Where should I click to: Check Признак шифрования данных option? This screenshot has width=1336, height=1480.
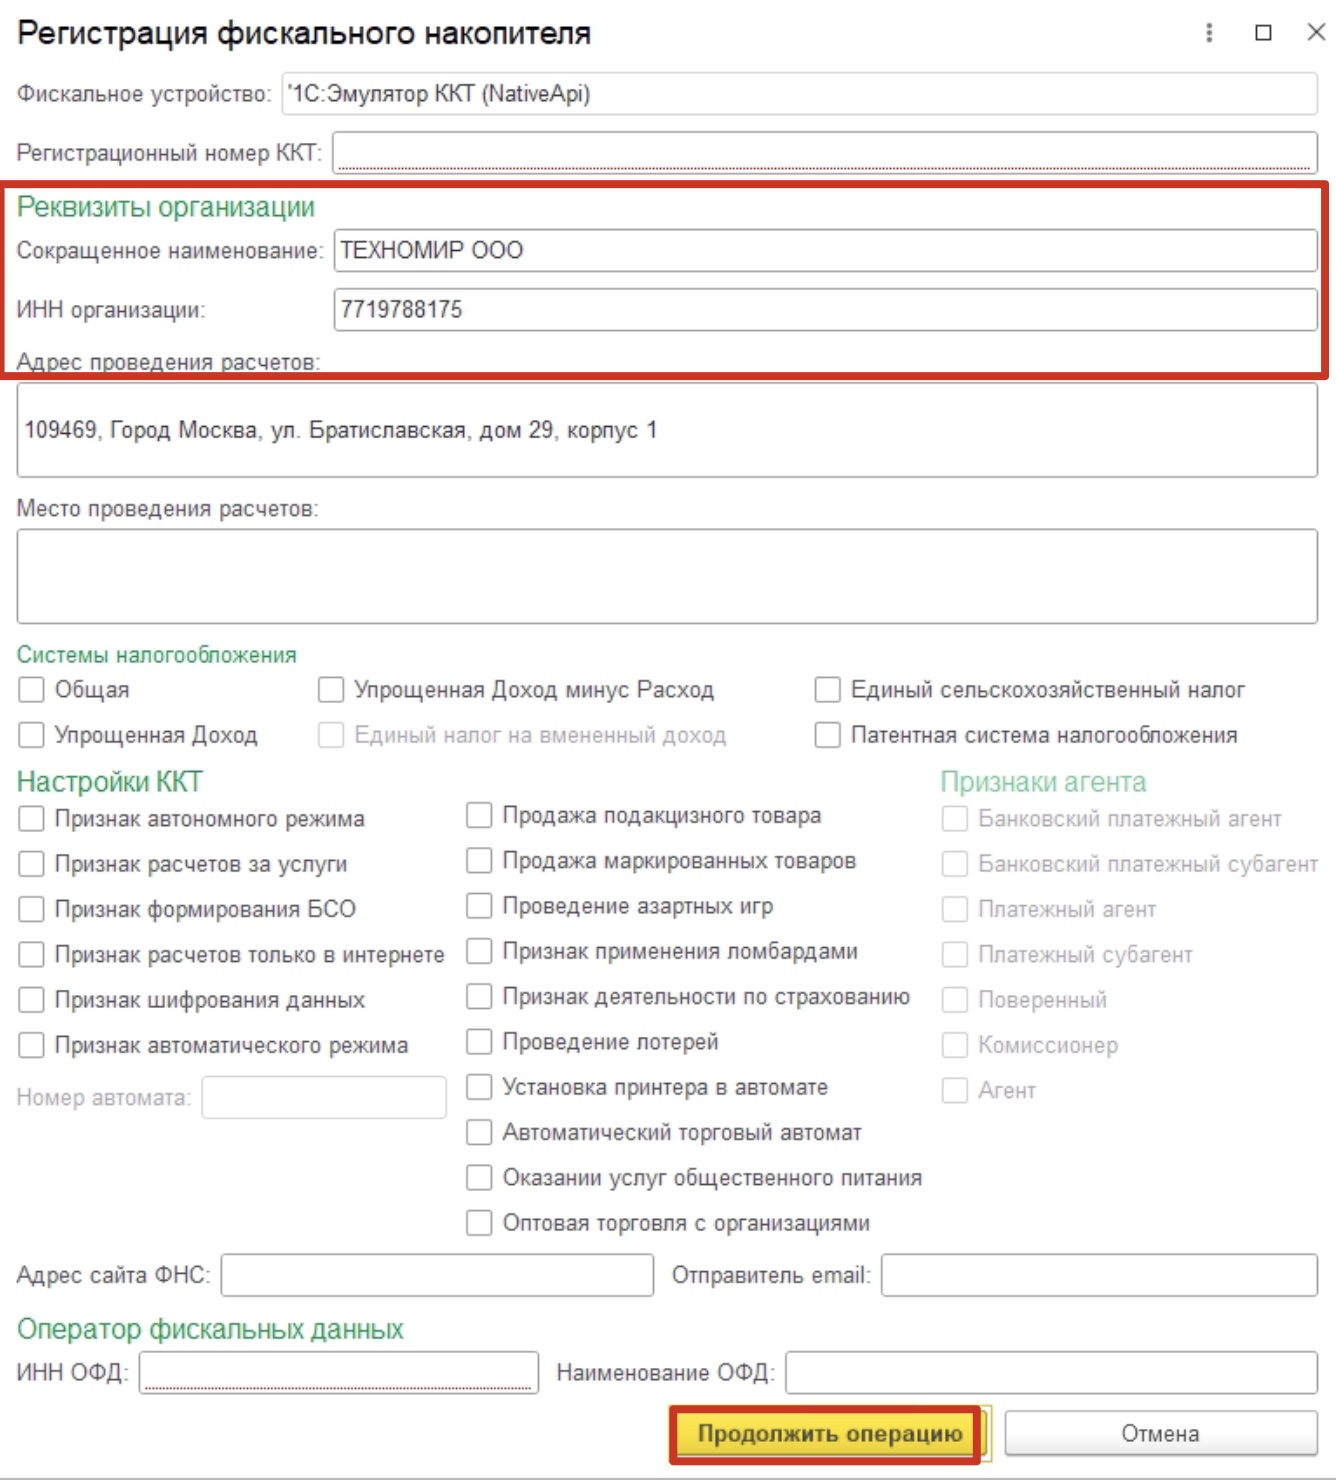(x=32, y=1000)
